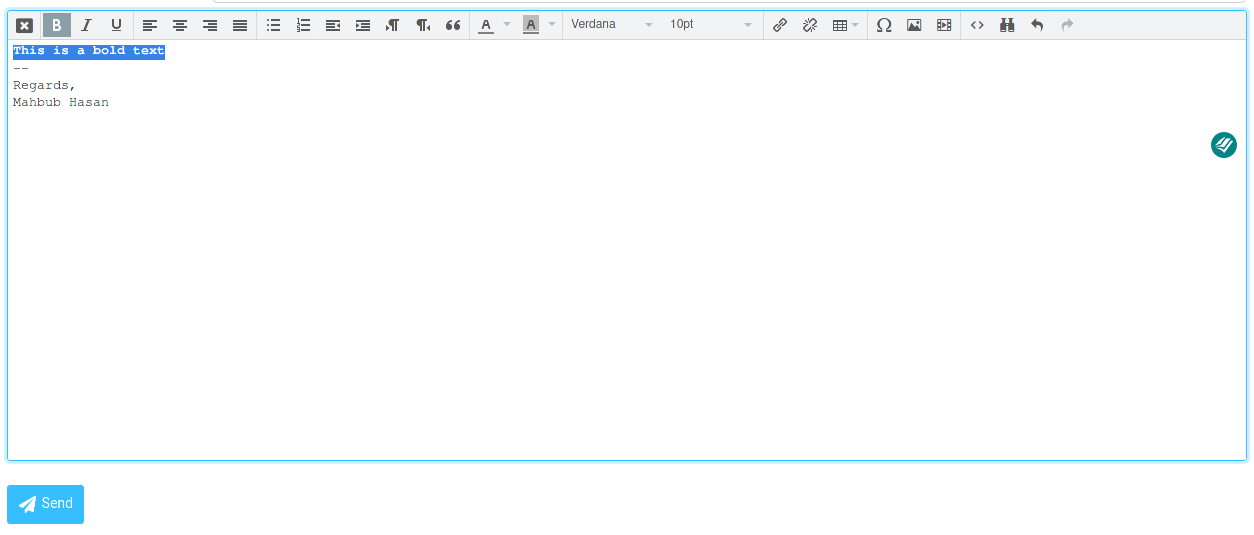Remove link icon

tap(810, 25)
